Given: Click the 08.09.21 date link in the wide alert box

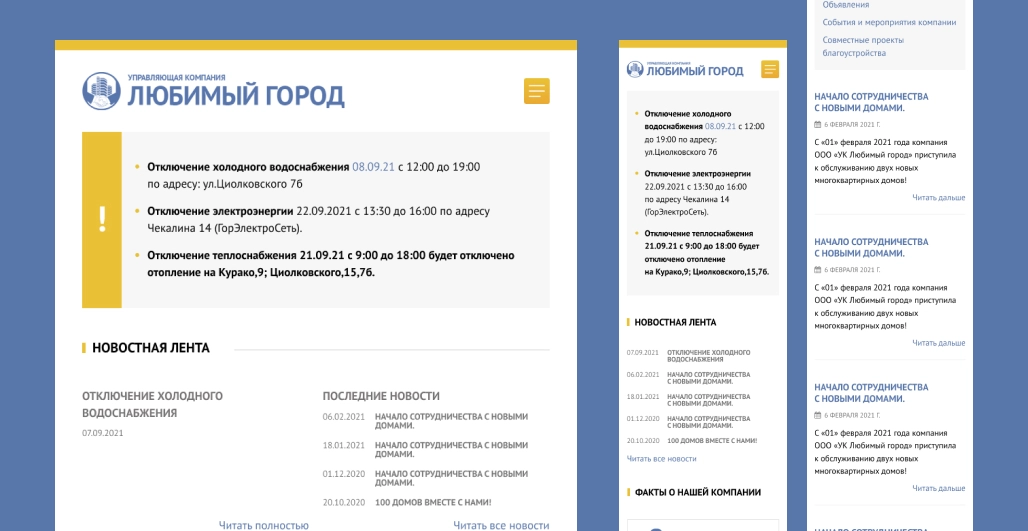Looking at the screenshot, I should [373, 167].
